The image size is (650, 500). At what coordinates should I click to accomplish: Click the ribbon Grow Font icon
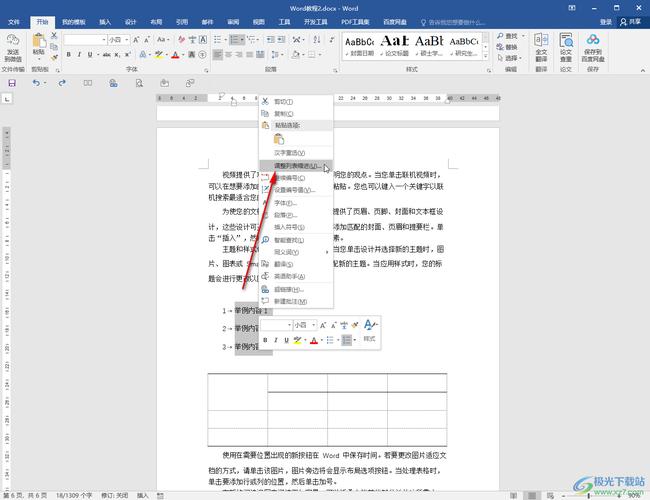click(x=136, y=40)
